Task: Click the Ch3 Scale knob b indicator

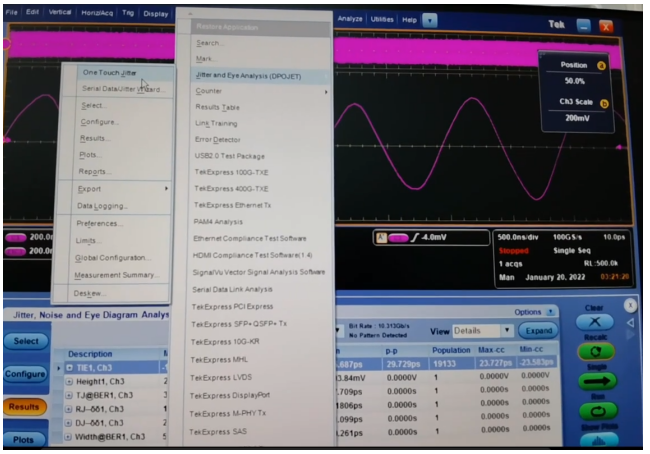Action: (604, 104)
